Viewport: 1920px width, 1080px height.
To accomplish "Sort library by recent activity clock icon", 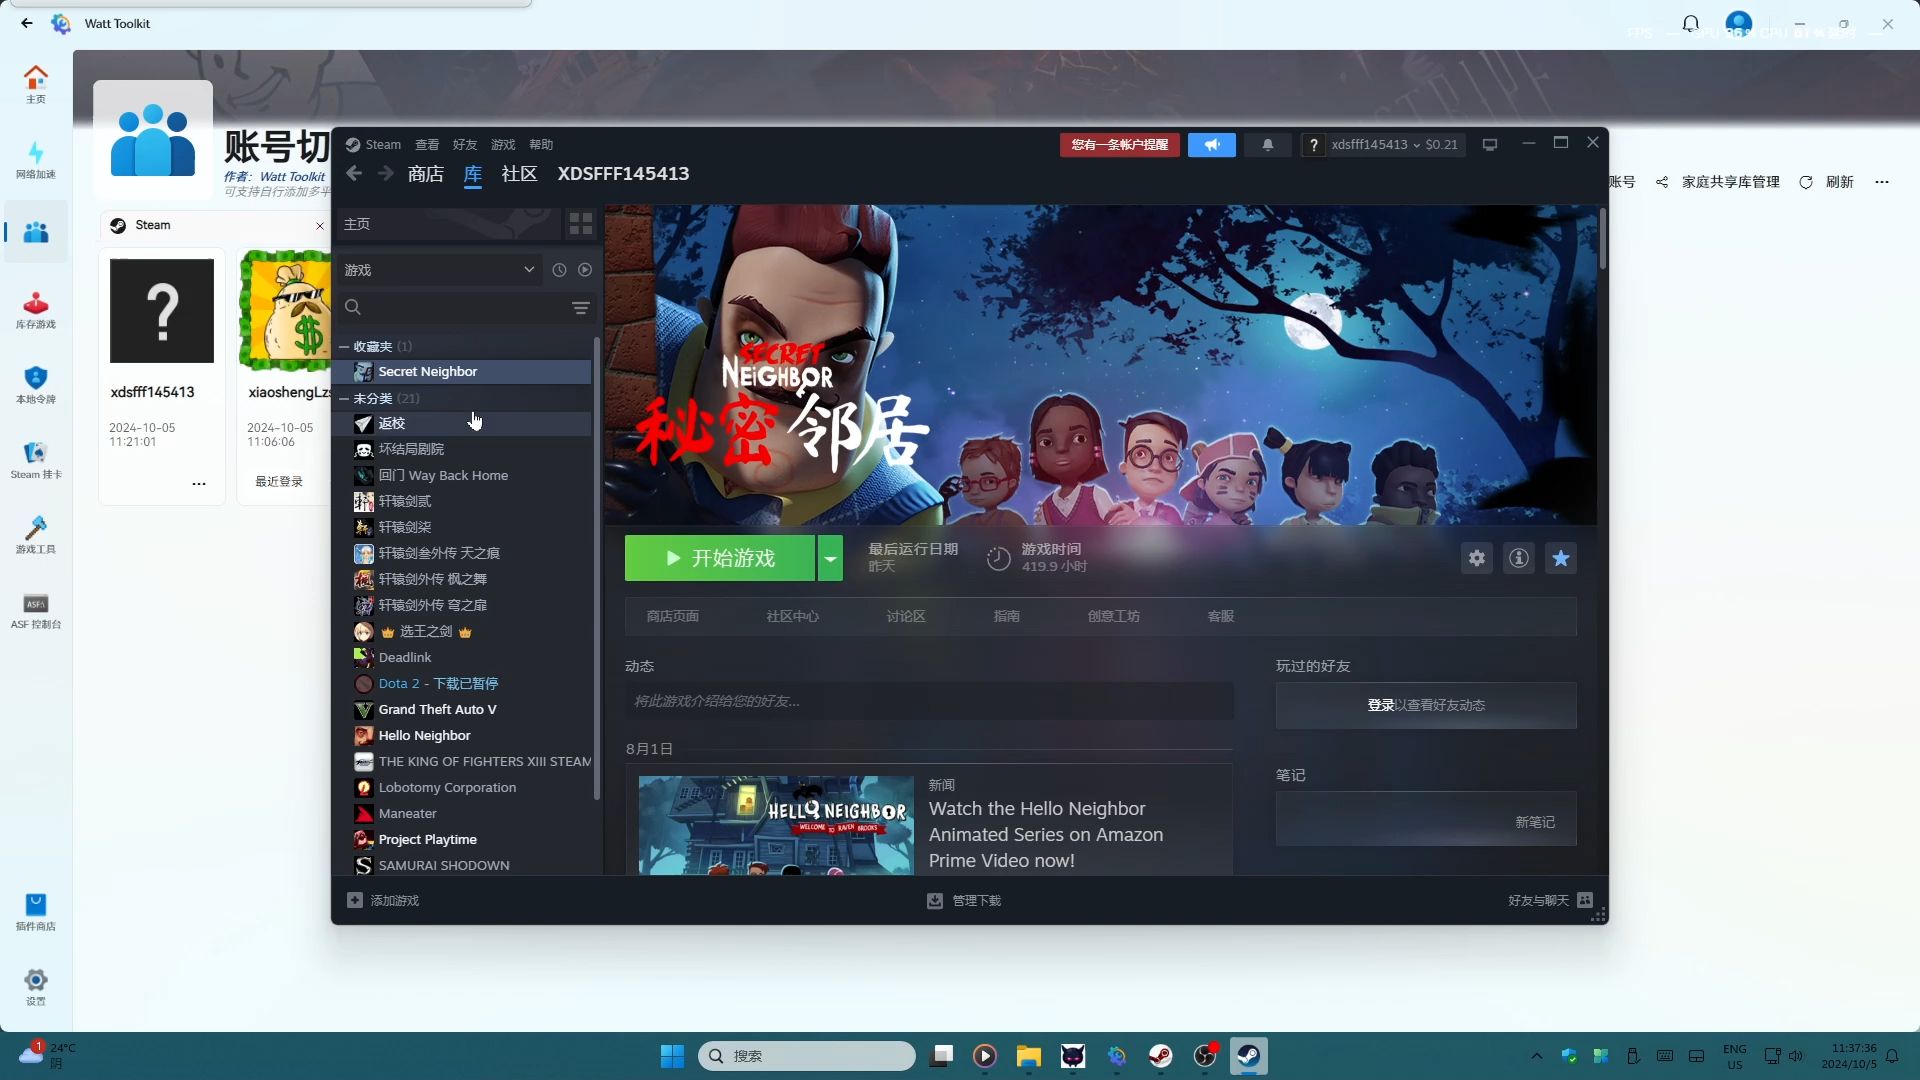I will (x=559, y=270).
